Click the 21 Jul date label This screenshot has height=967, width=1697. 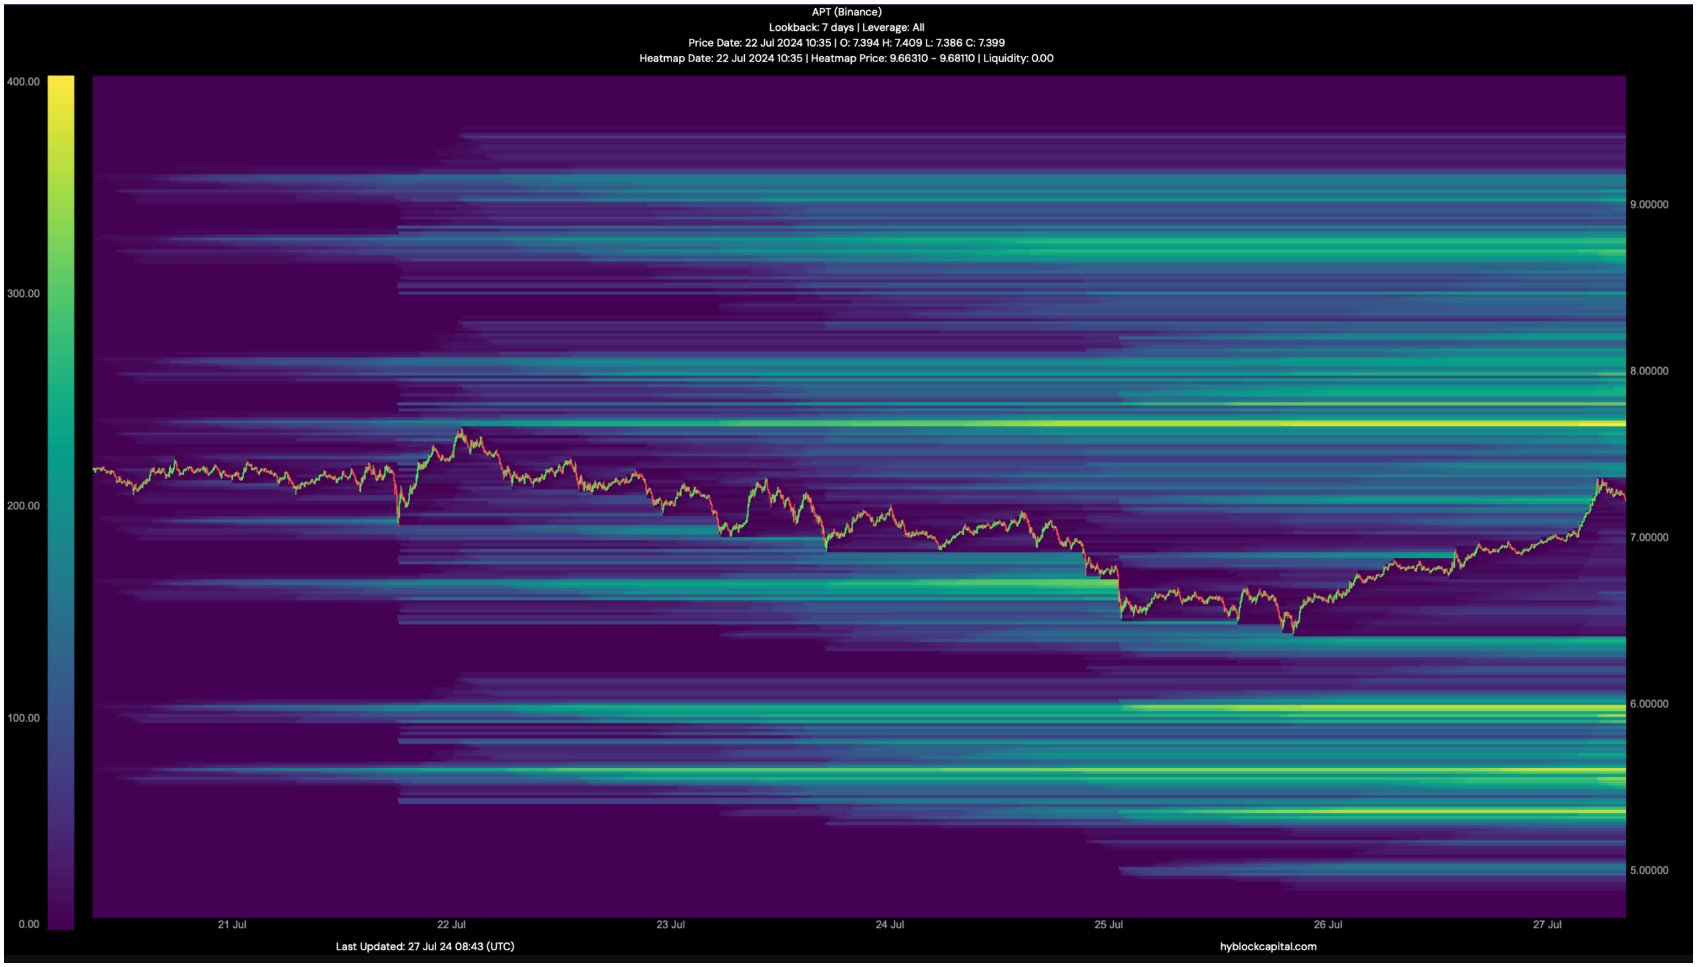(232, 925)
